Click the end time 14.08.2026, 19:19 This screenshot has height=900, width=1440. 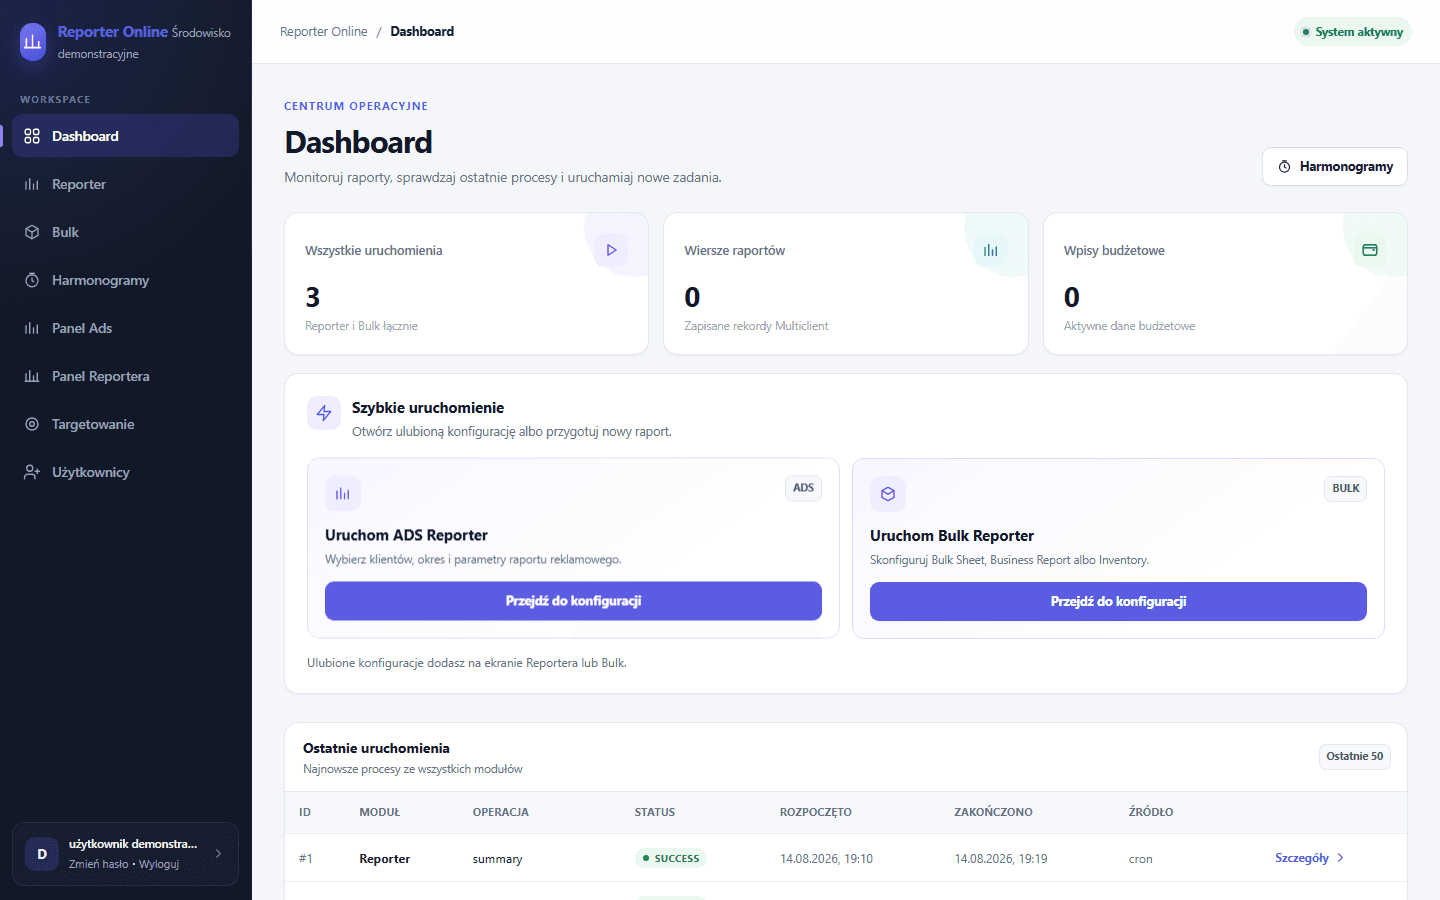(1001, 859)
